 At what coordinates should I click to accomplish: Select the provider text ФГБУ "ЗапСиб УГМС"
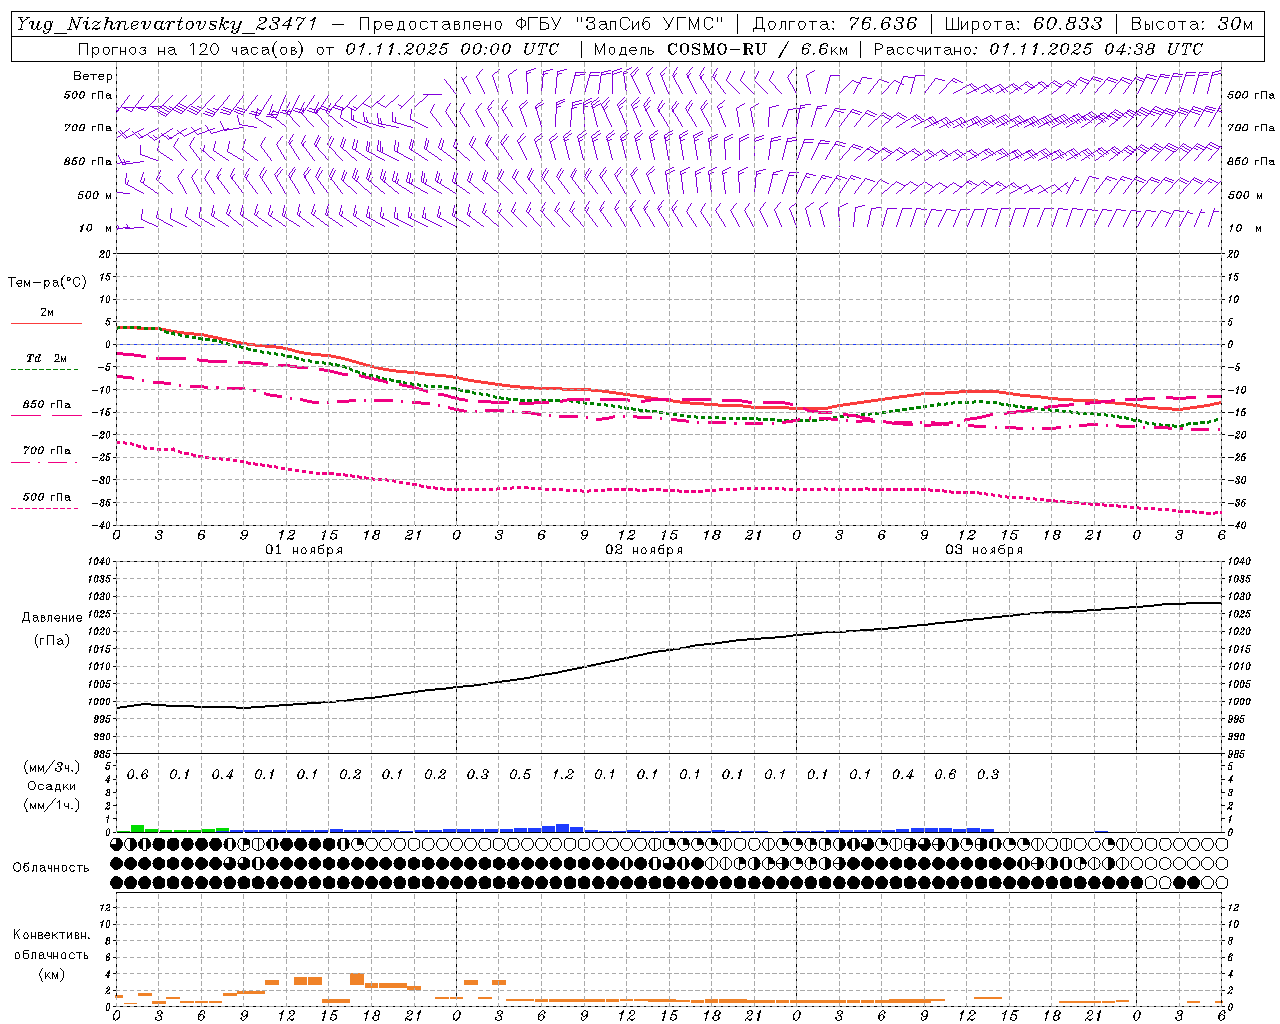(617, 24)
